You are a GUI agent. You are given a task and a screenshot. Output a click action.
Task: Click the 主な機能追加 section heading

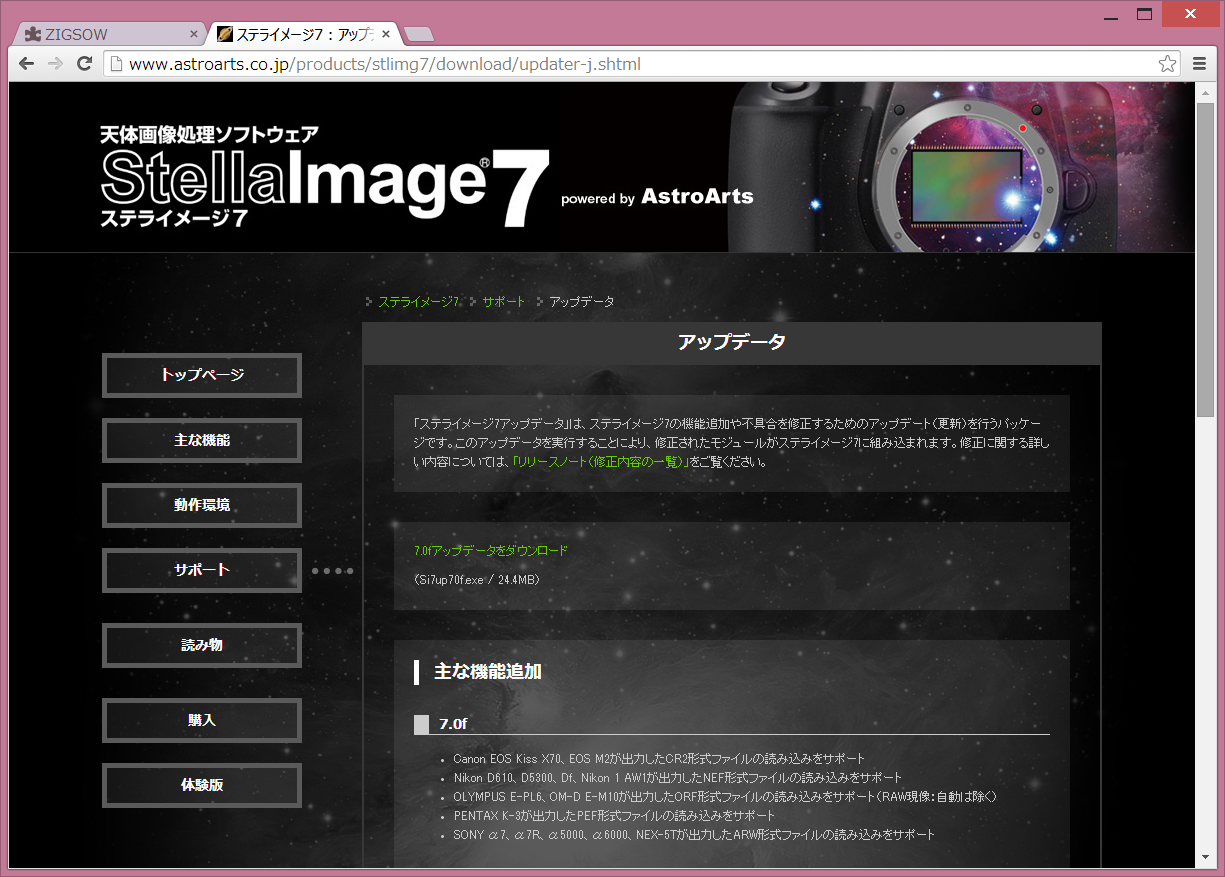pos(488,672)
